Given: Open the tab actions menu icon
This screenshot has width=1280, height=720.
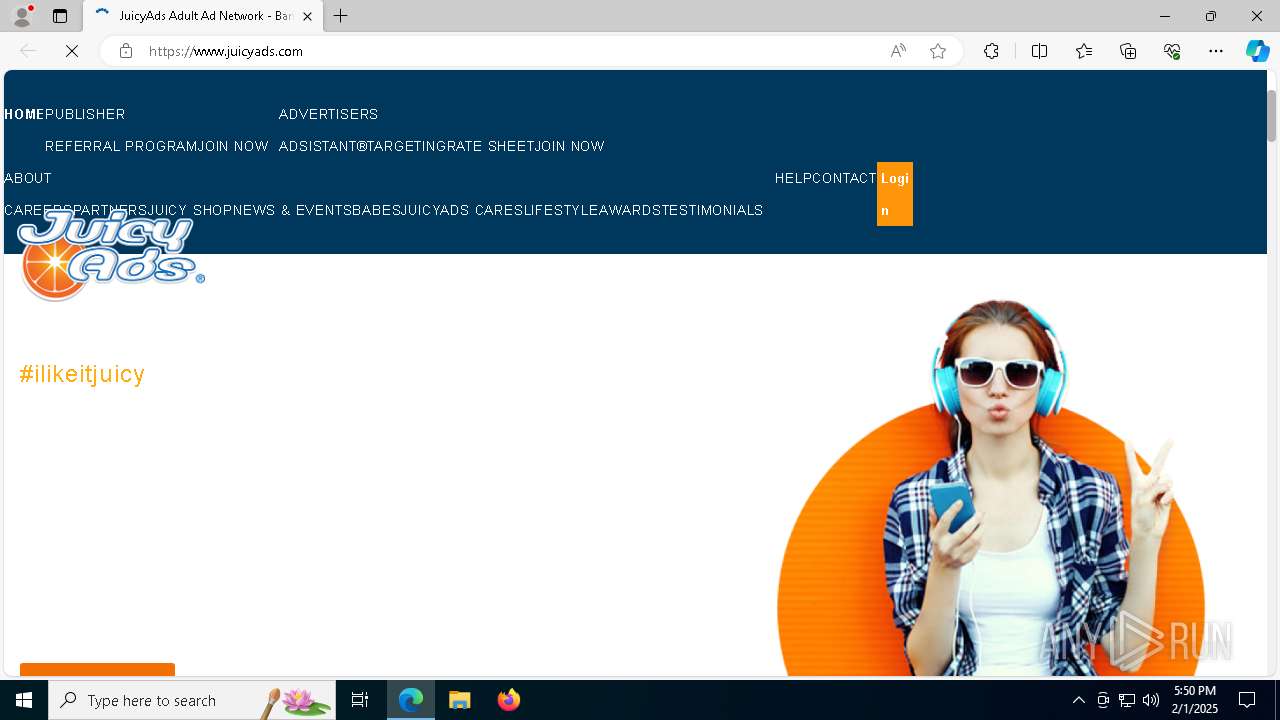Looking at the screenshot, I should [60, 16].
